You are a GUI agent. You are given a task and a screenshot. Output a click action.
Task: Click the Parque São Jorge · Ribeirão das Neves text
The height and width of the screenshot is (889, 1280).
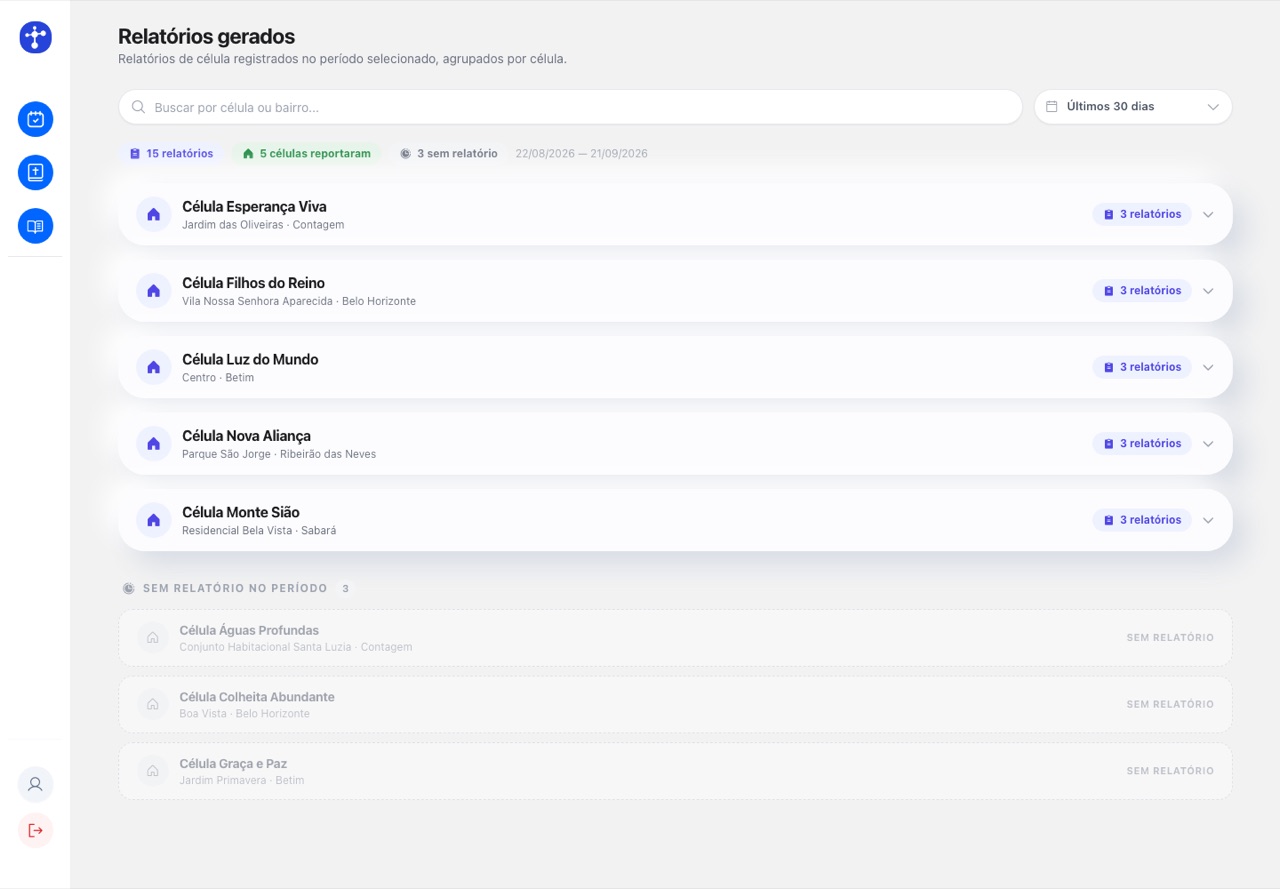coord(279,454)
